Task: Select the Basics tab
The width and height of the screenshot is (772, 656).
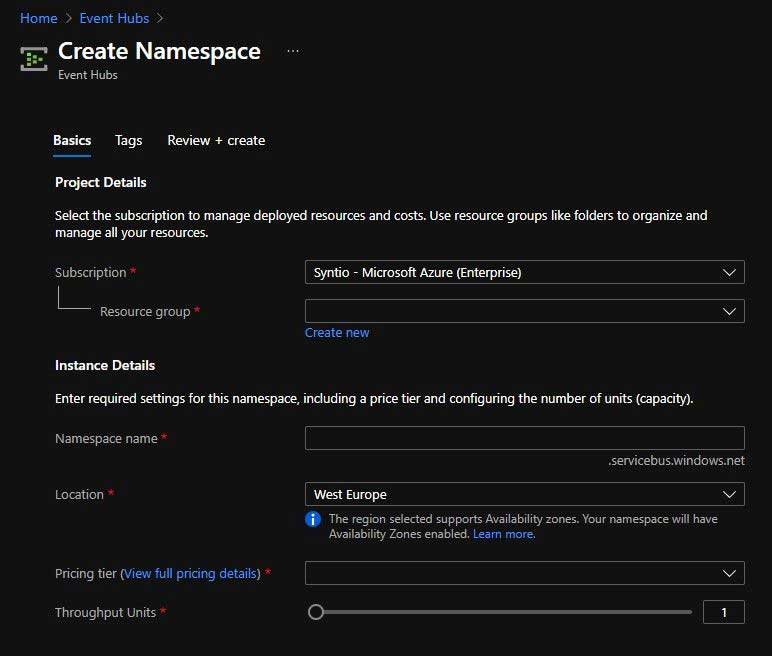Action: tap(72, 140)
